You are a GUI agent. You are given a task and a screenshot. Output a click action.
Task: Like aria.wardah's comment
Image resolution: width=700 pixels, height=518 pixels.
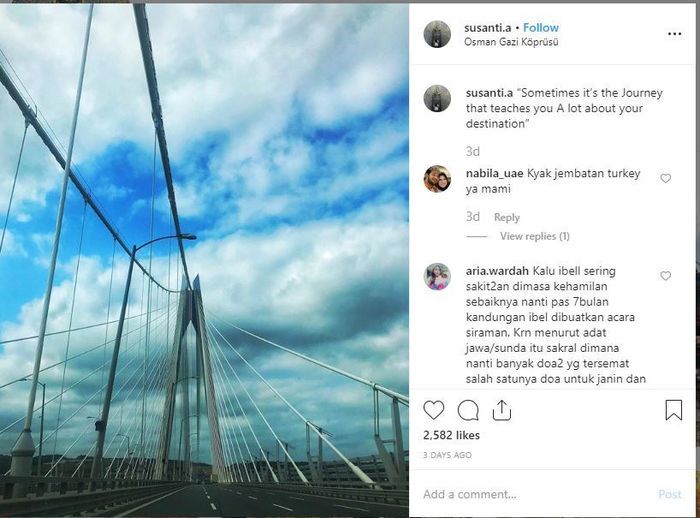(x=666, y=276)
